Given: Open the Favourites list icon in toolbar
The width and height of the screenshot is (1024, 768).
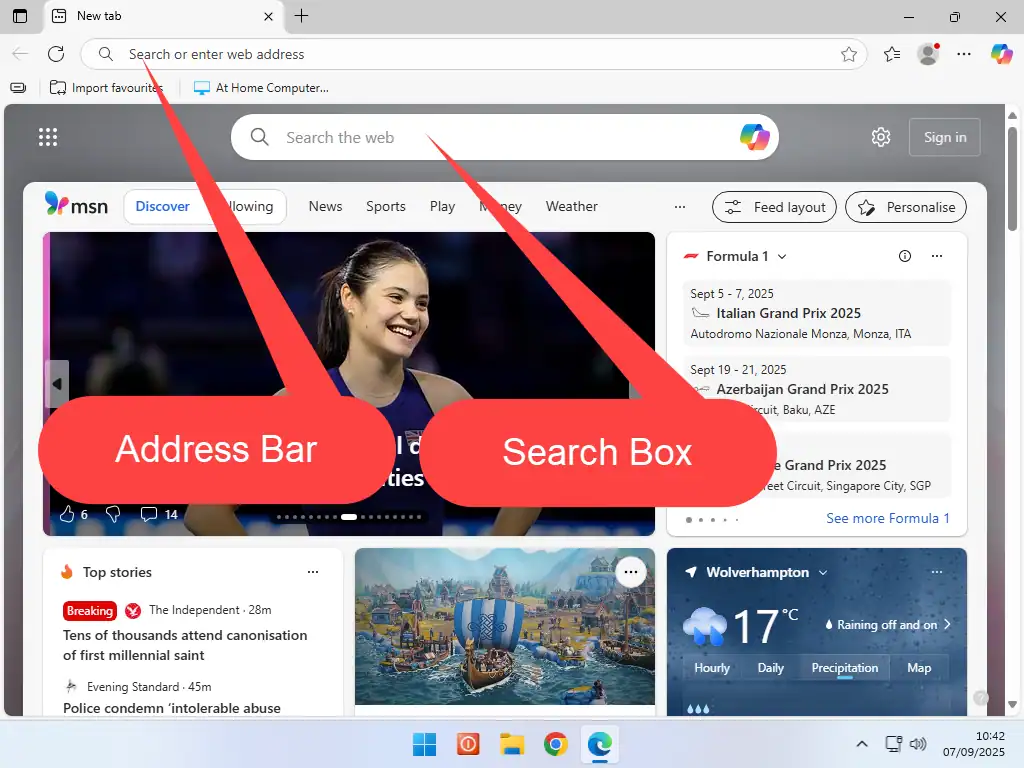Looking at the screenshot, I should point(892,54).
